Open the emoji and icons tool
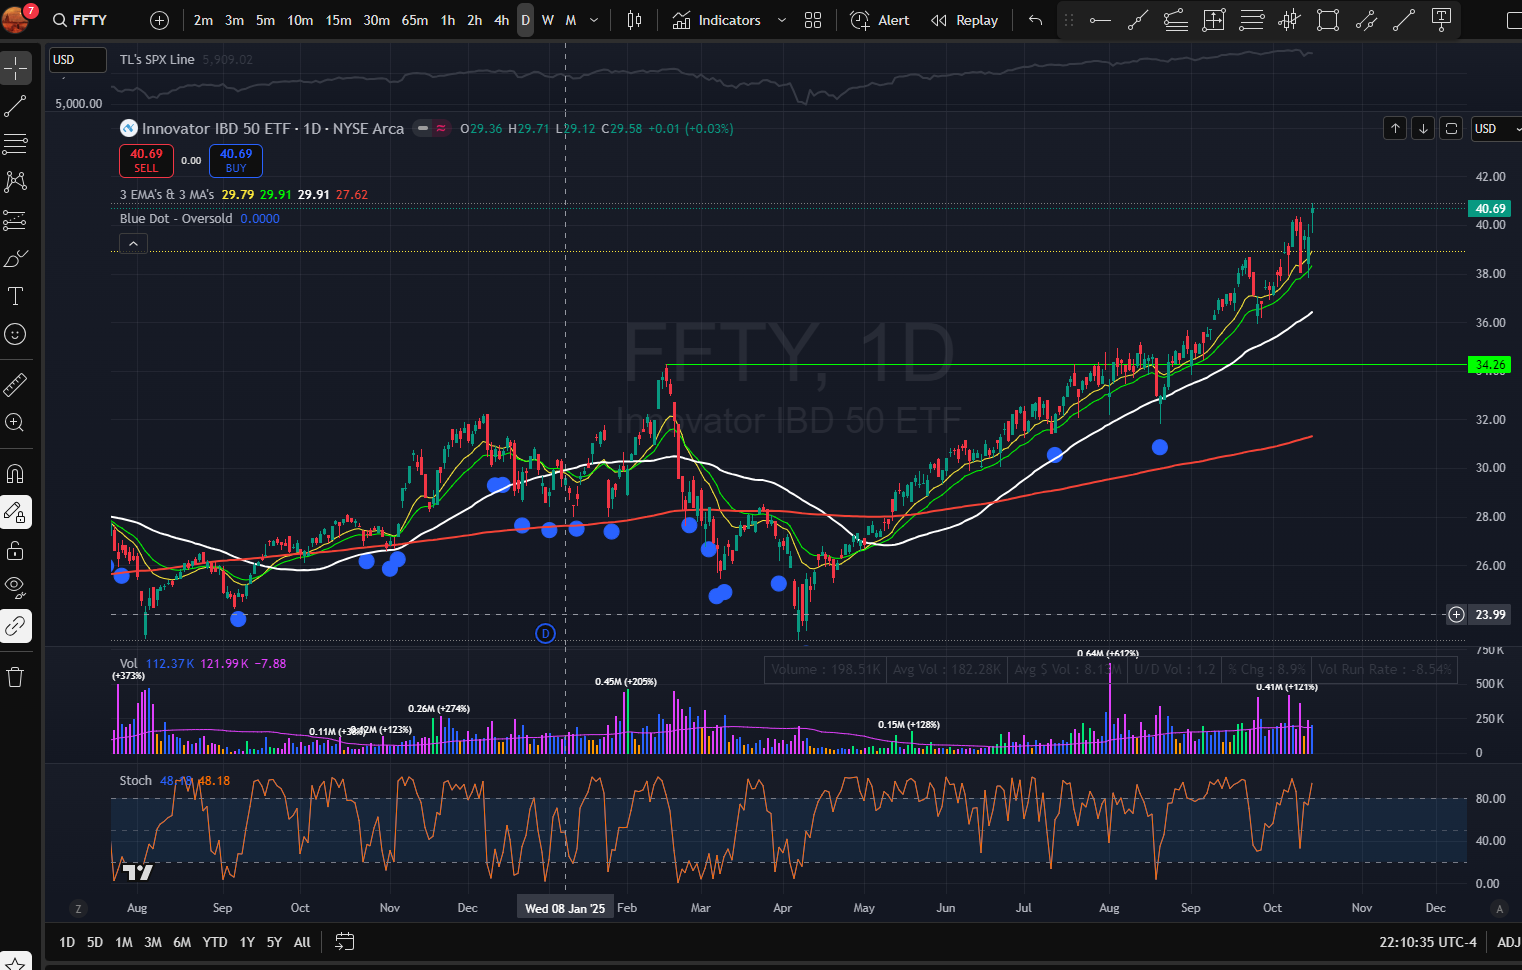The width and height of the screenshot is (1522, 970). click(16, 334)
